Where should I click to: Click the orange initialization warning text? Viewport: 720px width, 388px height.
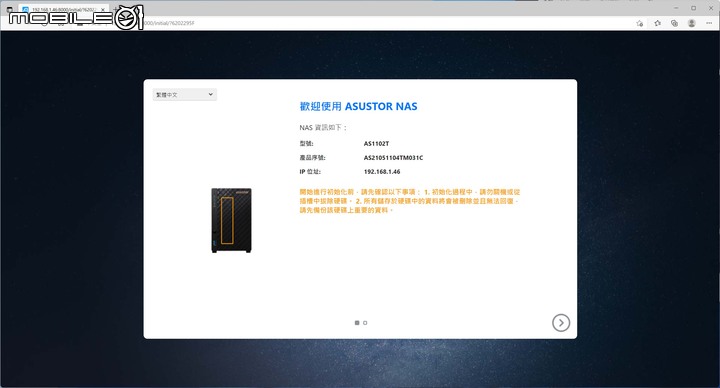[410, 201]
